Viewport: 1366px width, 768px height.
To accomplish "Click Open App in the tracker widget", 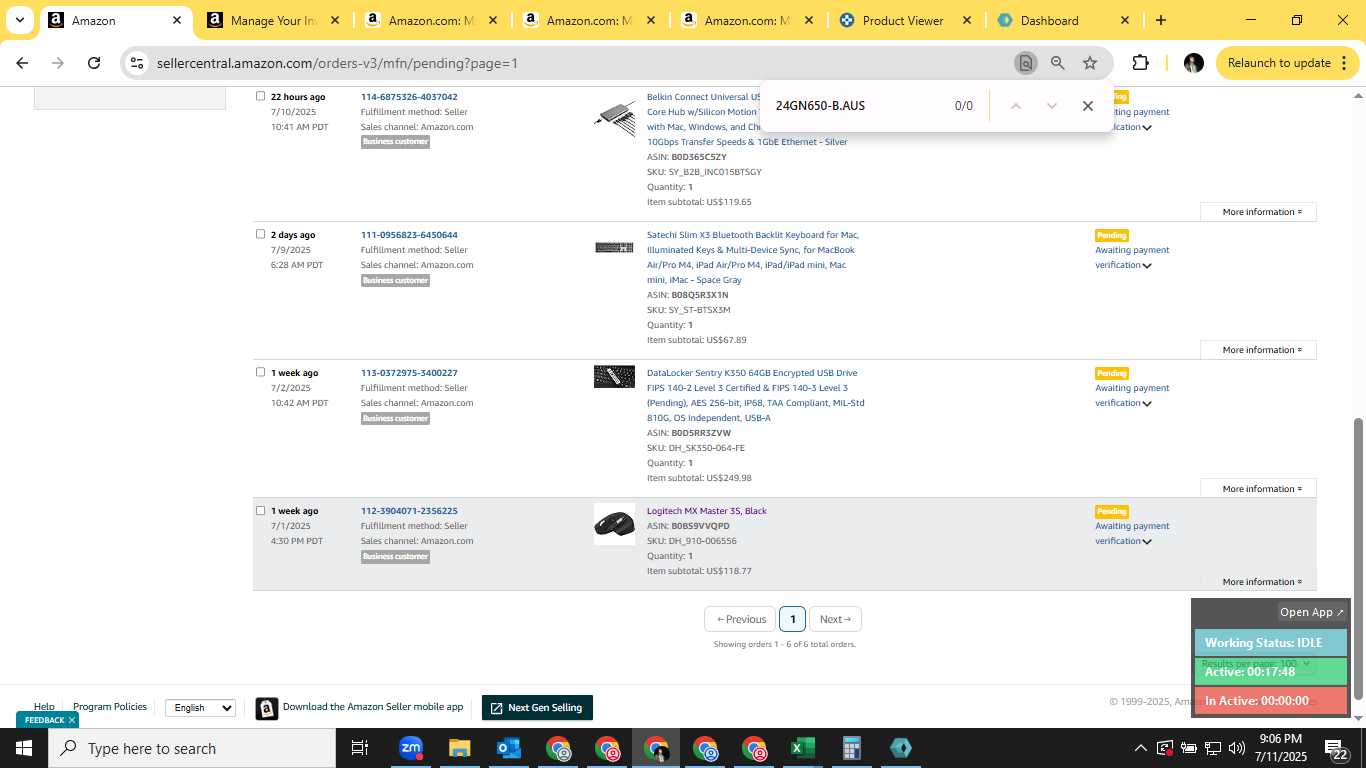I will (1312, 612).
